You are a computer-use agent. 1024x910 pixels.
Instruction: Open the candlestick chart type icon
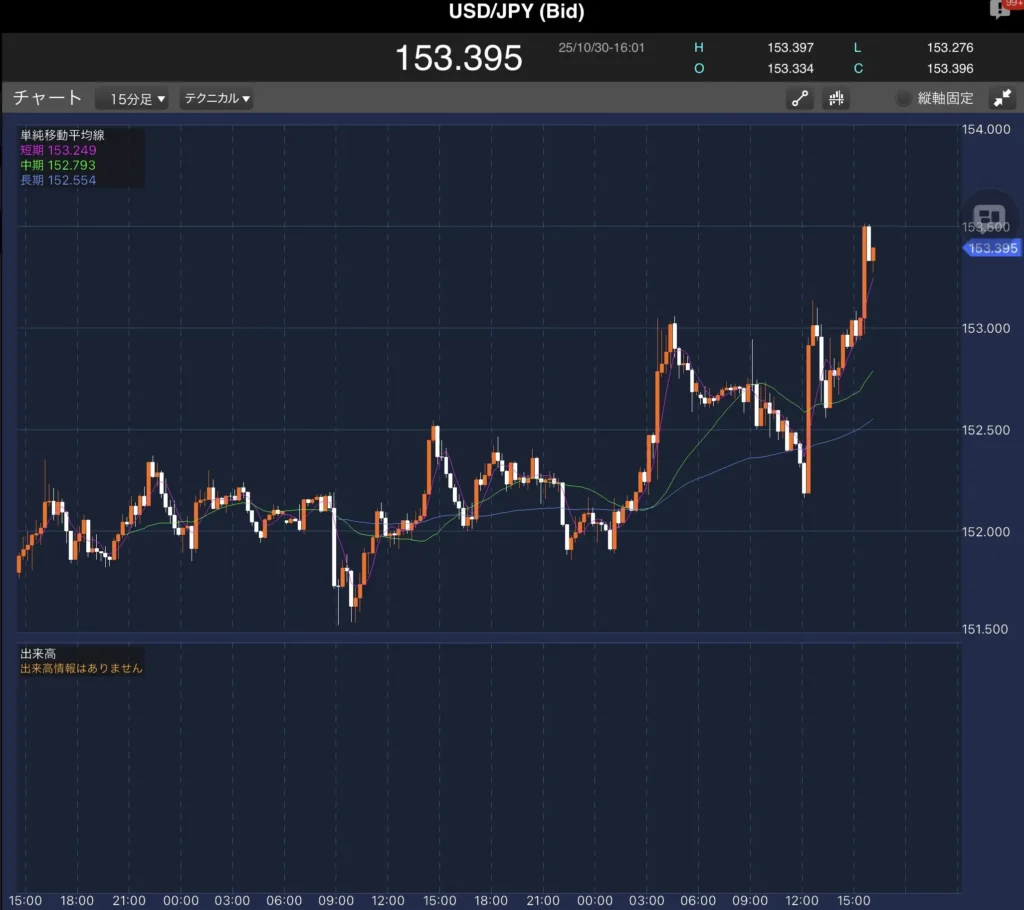[x=836, y=98]
